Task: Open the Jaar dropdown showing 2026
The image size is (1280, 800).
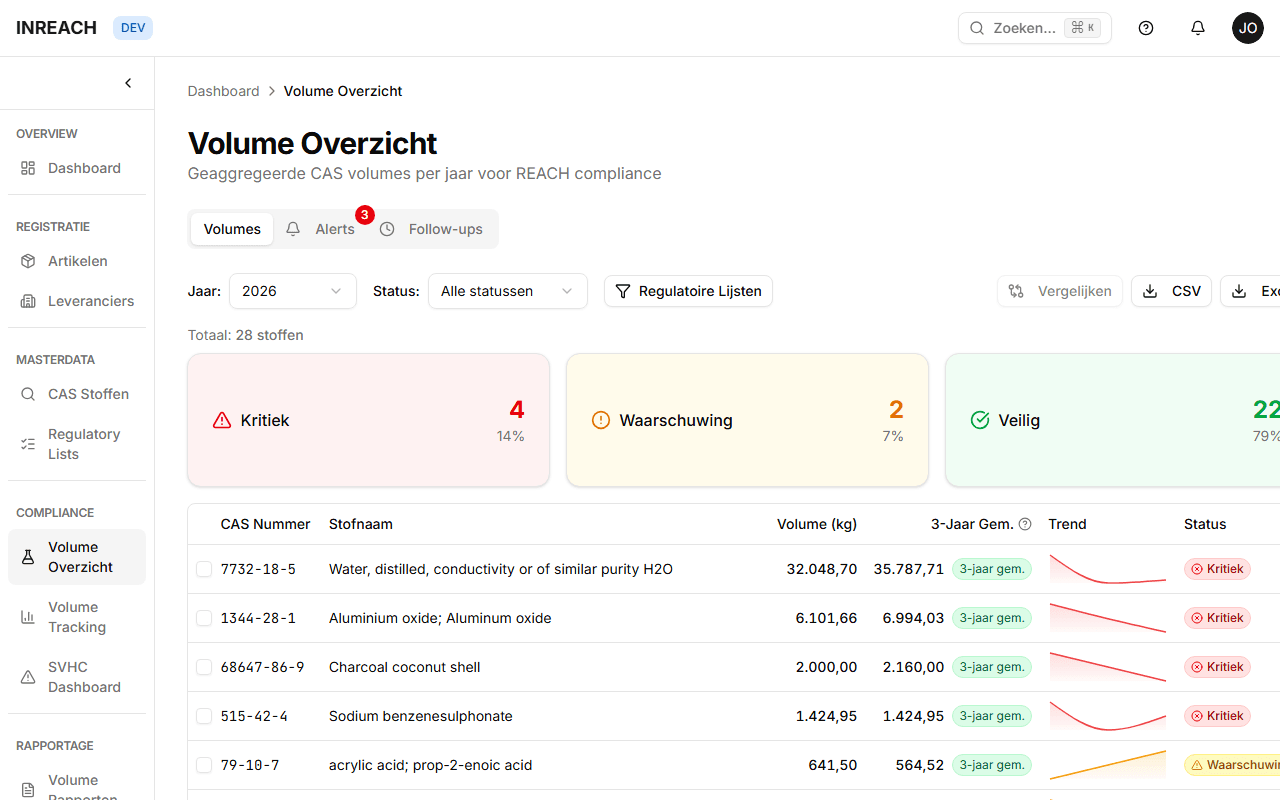Action: (x=292, y=291)
